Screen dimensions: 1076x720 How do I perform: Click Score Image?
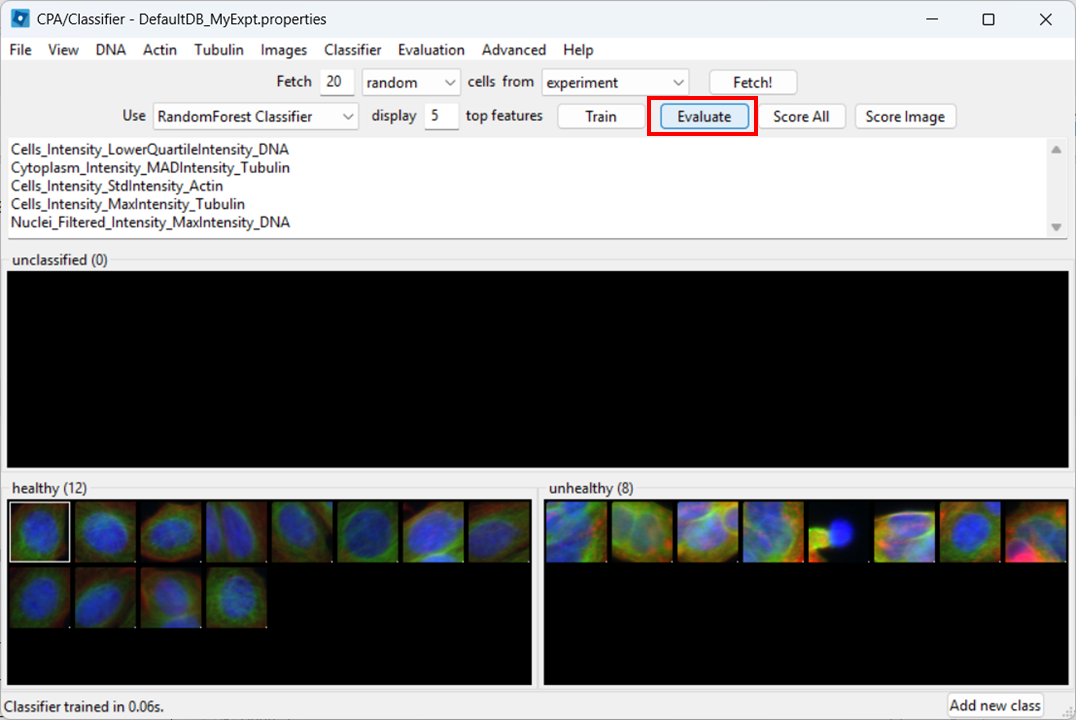[905, 116]
